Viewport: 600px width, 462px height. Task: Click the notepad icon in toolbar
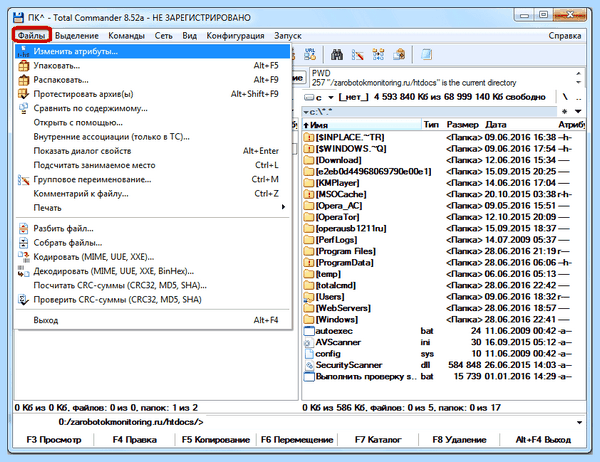[x=426, y=55]
